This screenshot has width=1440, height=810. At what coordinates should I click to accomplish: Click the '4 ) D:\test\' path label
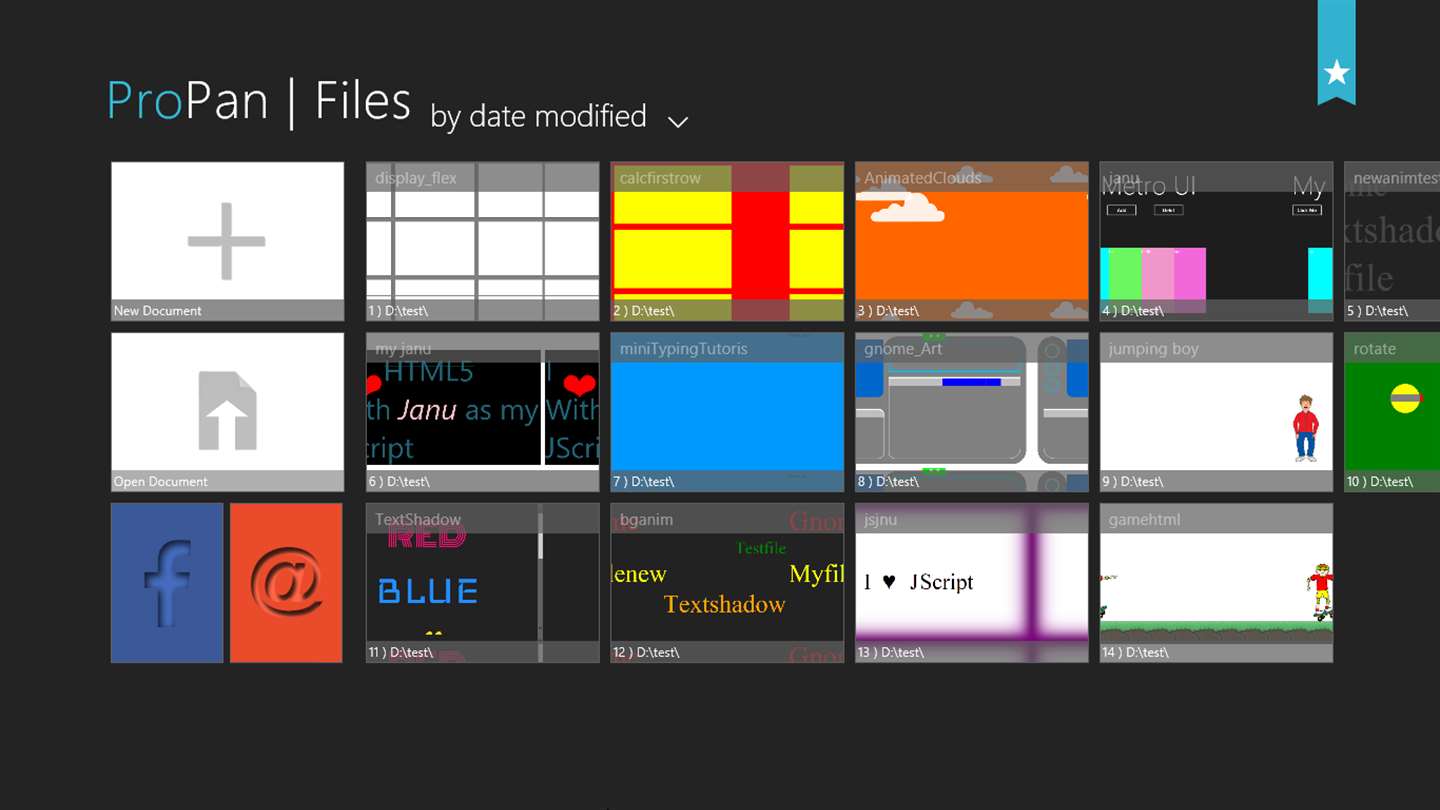pyautogui.click(x=1133, y=311)
